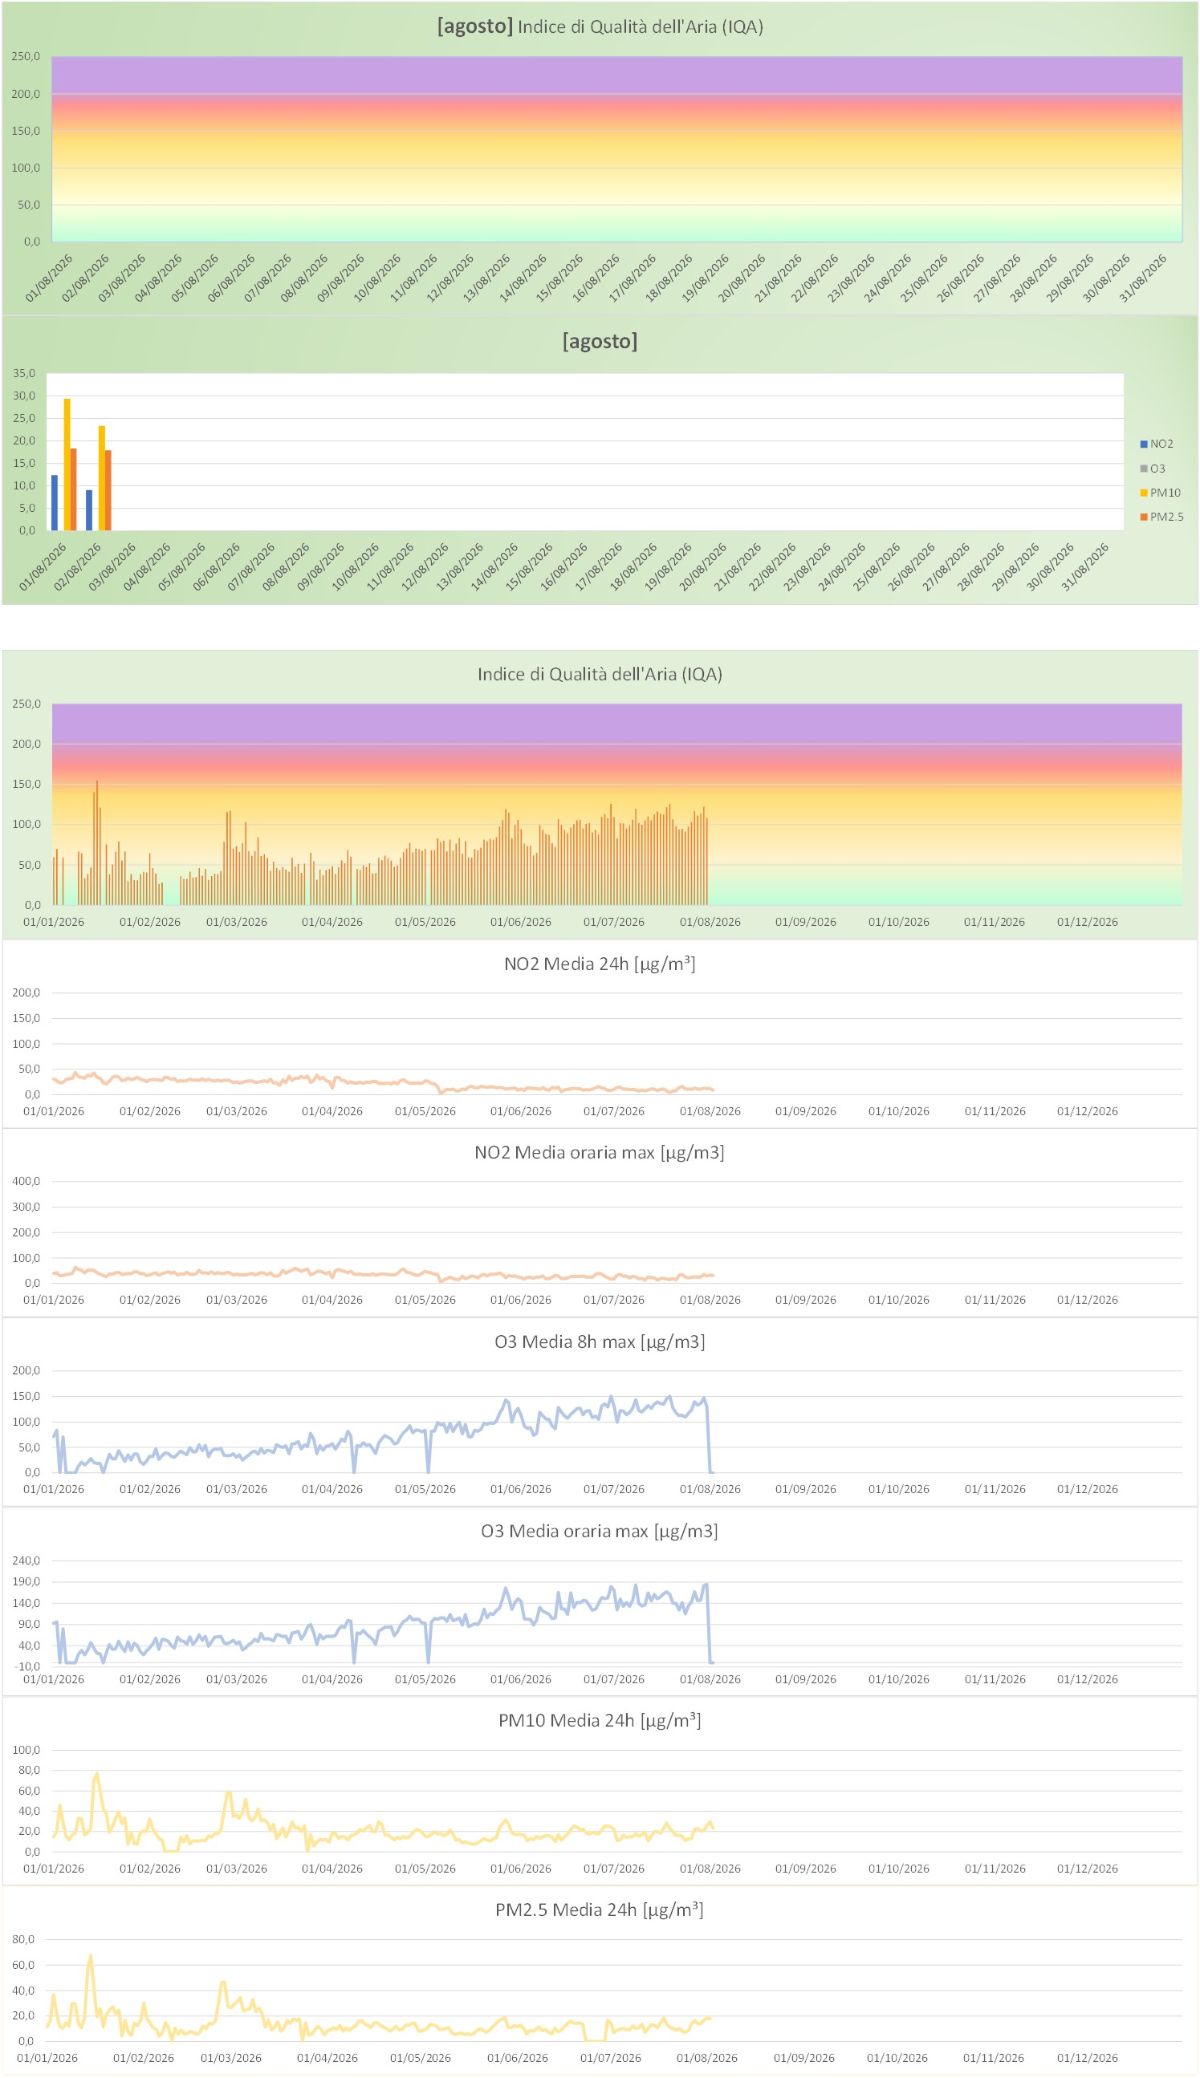Click the 400,0 value on NO2 oraria max axis
Screen dimensions: 1200x2078
click(26, 1182)
